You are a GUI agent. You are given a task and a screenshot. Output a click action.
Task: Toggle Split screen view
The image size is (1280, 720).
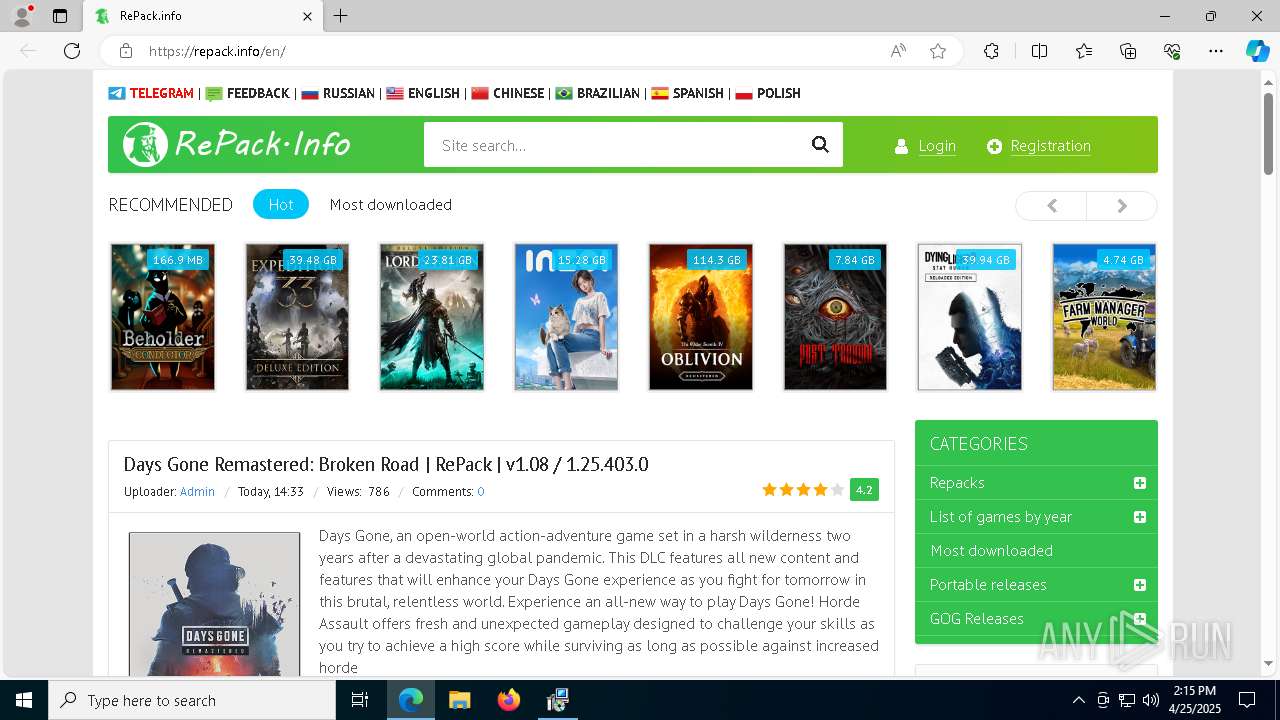point(1039,51)
